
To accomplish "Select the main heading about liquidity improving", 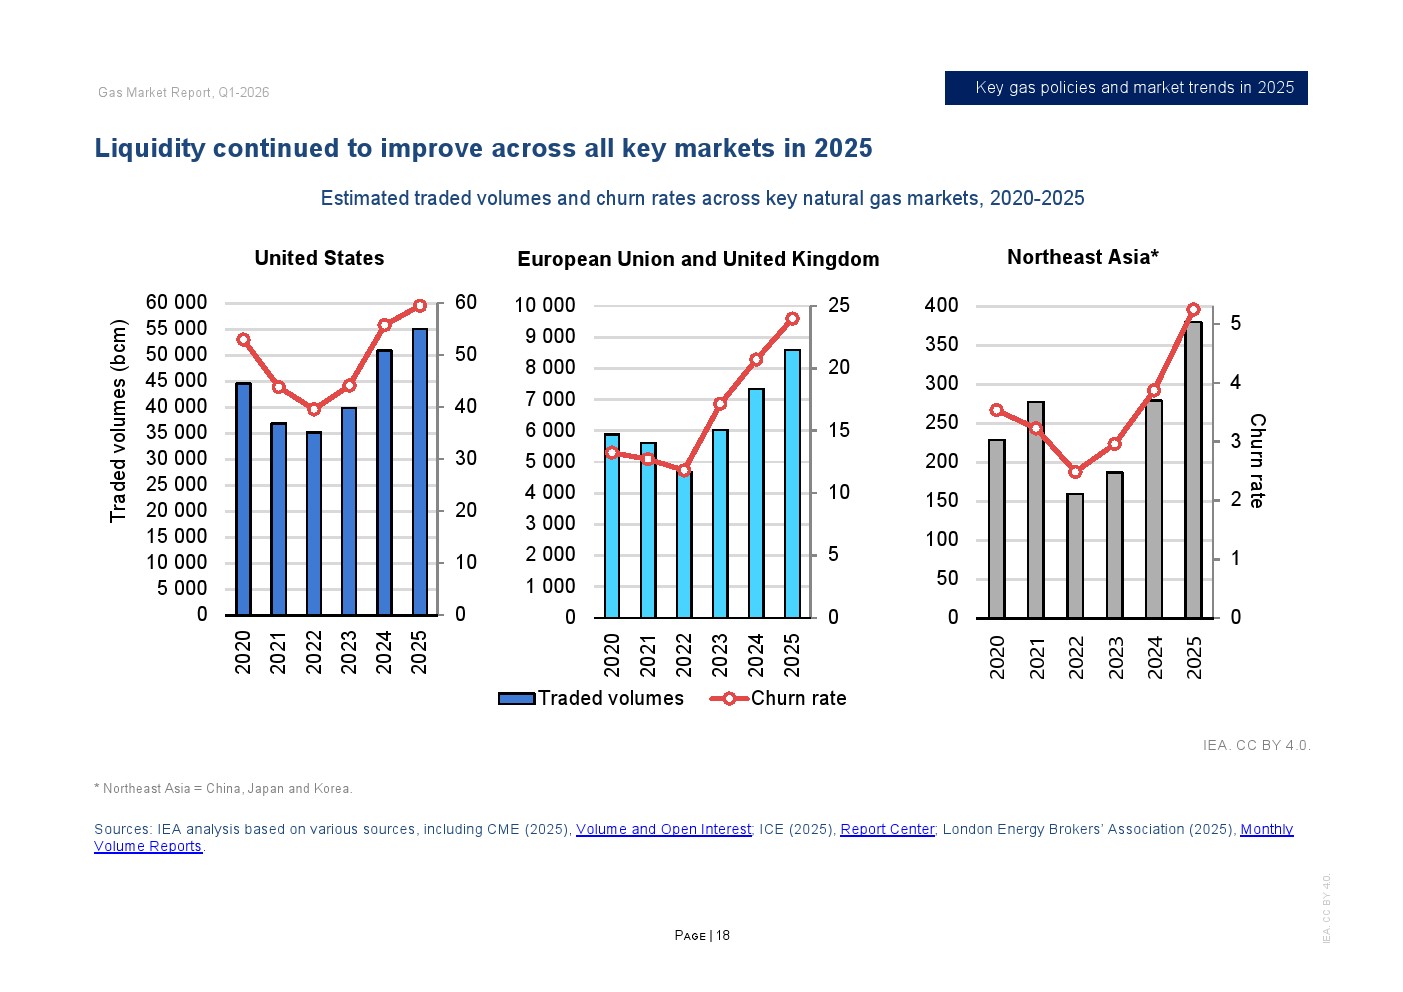I will click(x=483, y=148).
